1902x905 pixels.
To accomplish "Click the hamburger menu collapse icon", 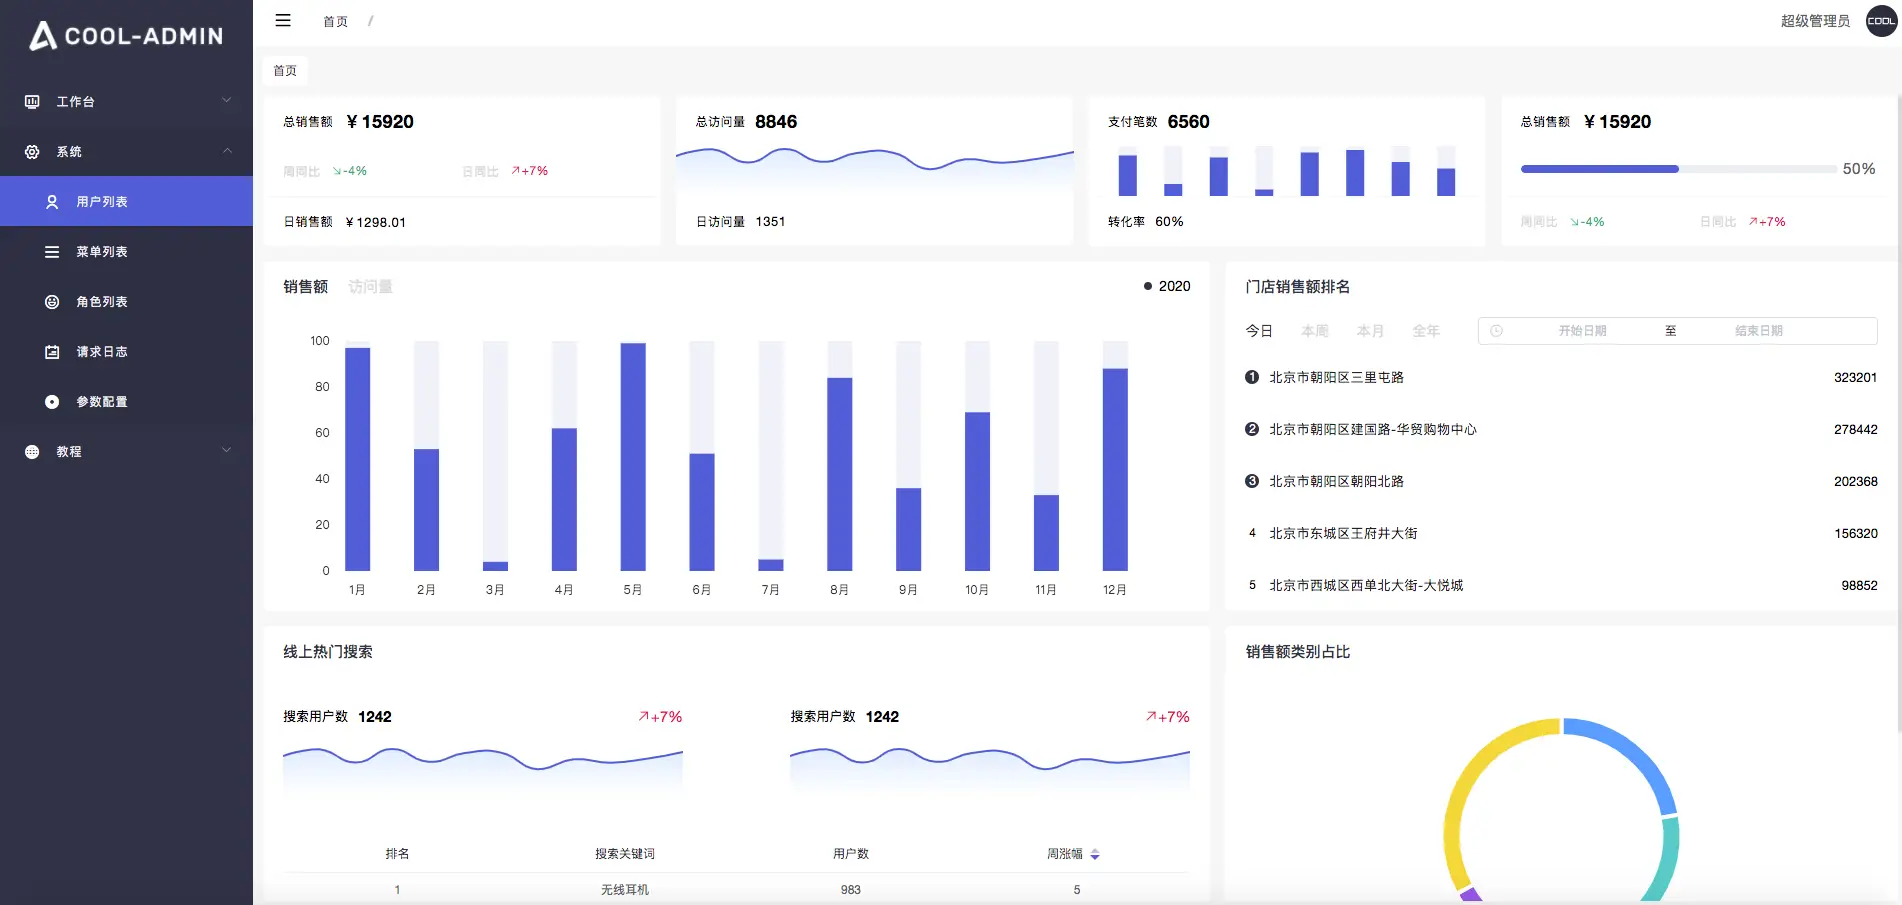I will coord(283,20).
